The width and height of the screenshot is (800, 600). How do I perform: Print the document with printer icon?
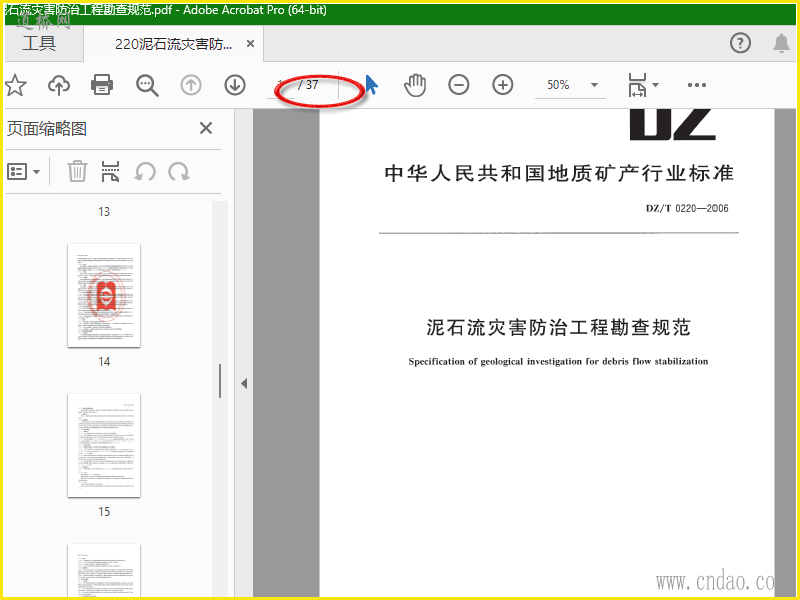tap(102, 85)
